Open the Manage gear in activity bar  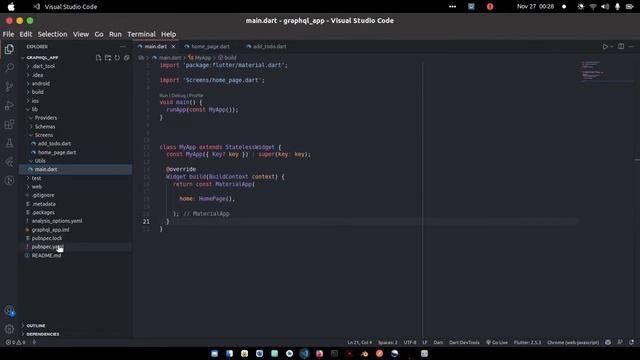coord(9,329)
